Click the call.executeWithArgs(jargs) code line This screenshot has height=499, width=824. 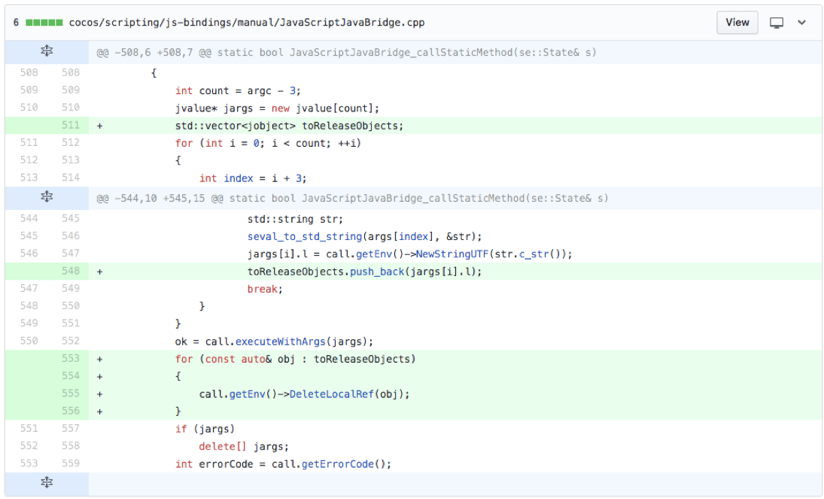pos(274,340)
